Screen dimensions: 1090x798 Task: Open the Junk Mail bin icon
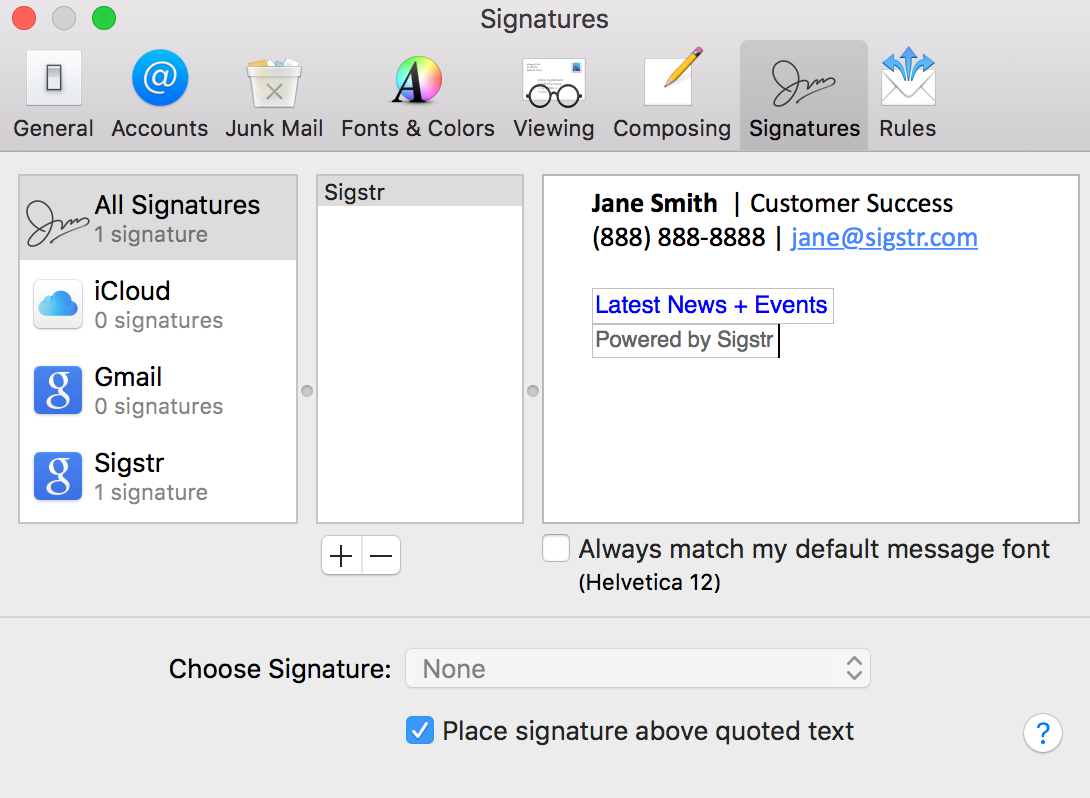coord(274,83)
